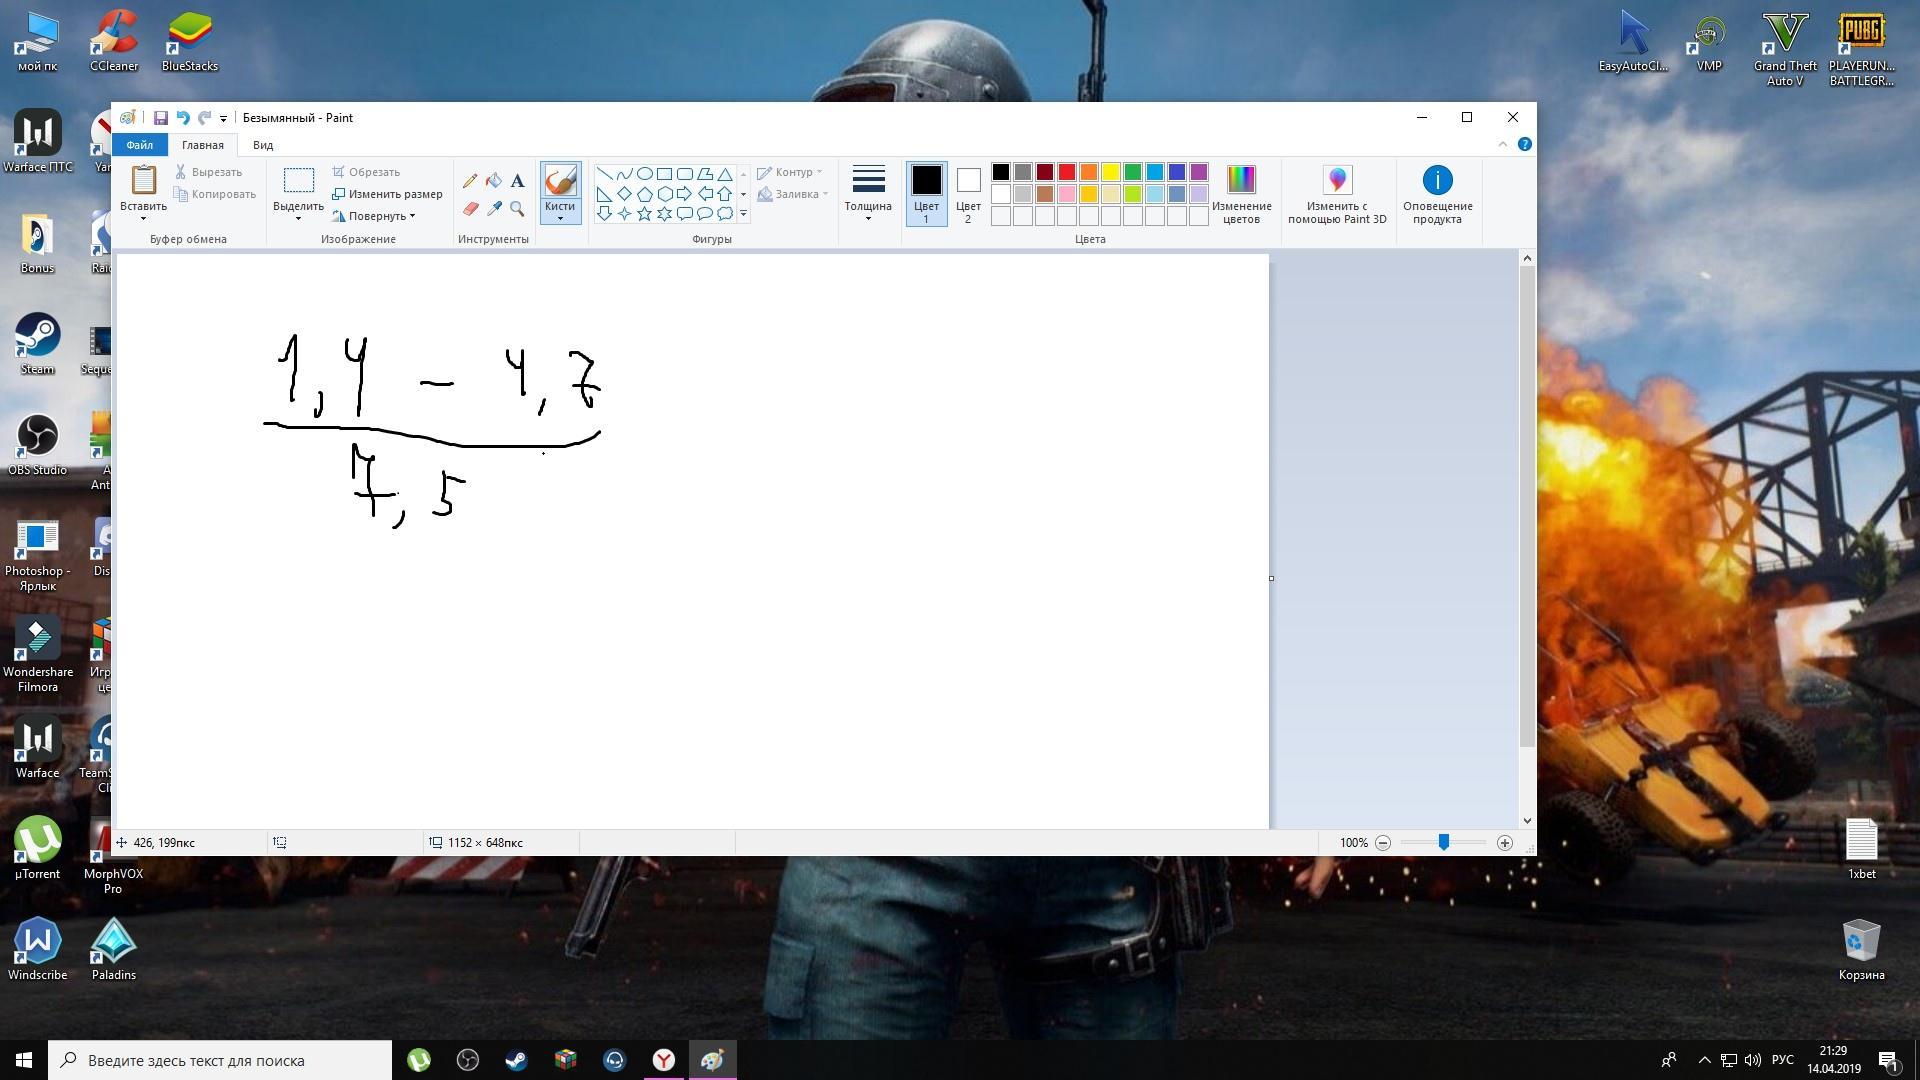Open the Повернуть rotate dropdown
This screenshot has height=1080, width=1920.
pyautogui.click(x=380, y=216)
